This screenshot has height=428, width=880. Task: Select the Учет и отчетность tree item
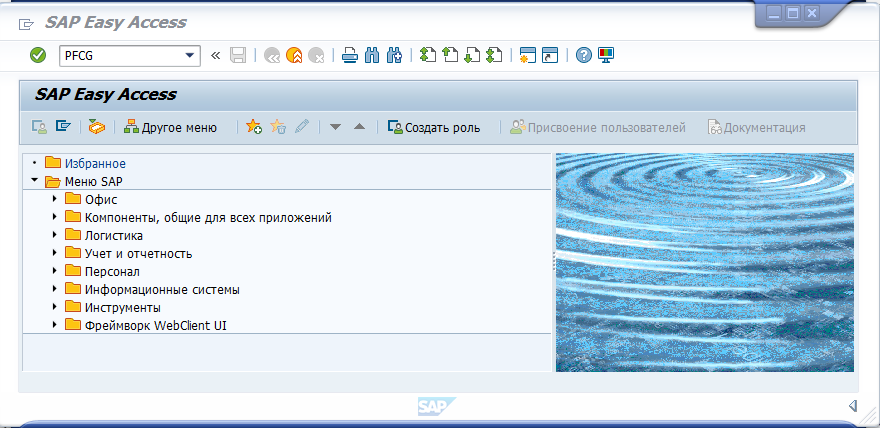[138, 253]
